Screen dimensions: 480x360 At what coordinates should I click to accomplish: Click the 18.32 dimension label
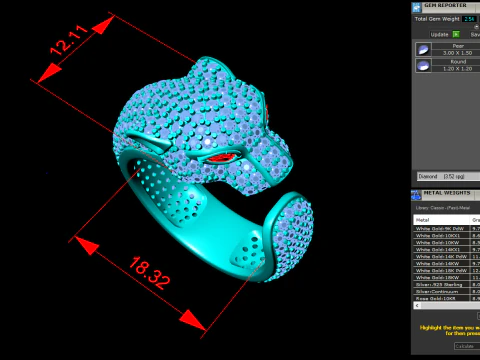tap(150, 273)
